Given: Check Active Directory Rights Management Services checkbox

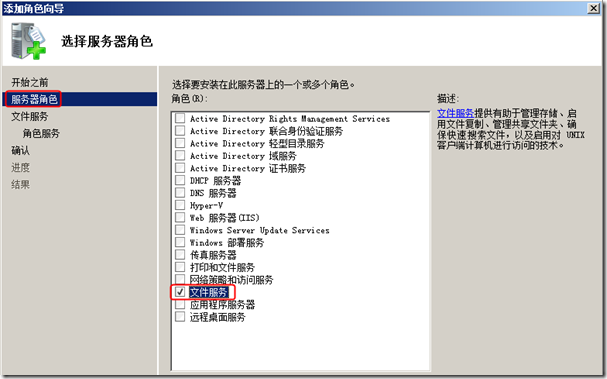Looking at the screenshot, I should (180, 118).
